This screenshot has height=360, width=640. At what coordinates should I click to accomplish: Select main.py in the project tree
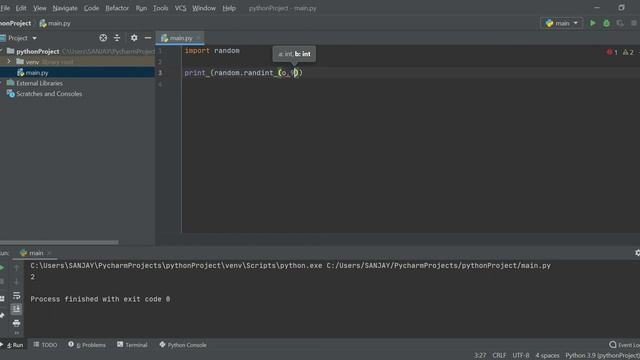click(37, 73)
